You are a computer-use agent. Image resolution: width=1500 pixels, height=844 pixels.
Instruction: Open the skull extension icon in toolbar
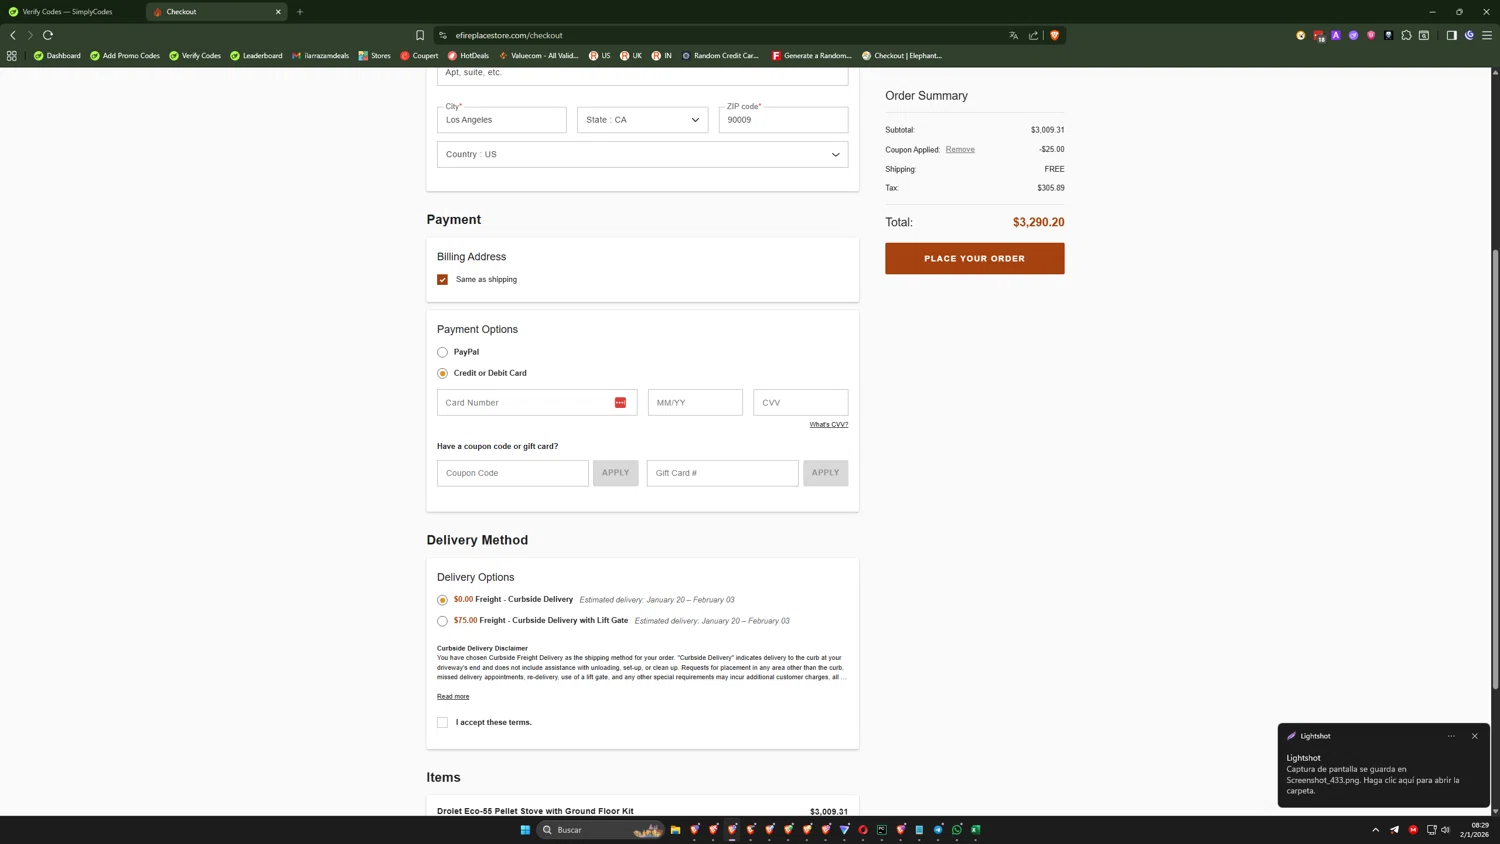tap(1389, 35)
